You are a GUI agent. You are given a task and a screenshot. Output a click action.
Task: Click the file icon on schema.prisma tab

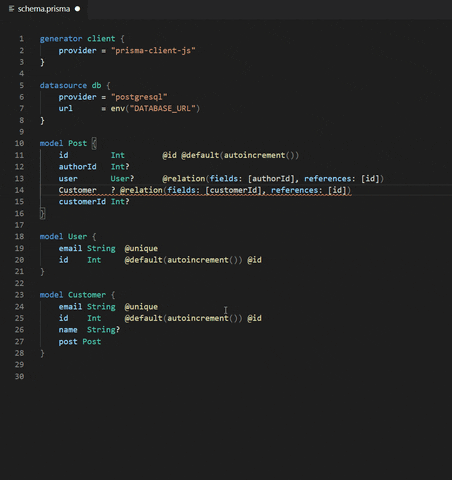[11, 9]
